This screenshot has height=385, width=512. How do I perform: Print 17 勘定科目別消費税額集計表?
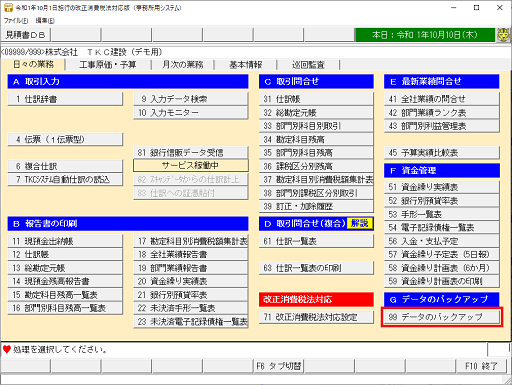191,241
